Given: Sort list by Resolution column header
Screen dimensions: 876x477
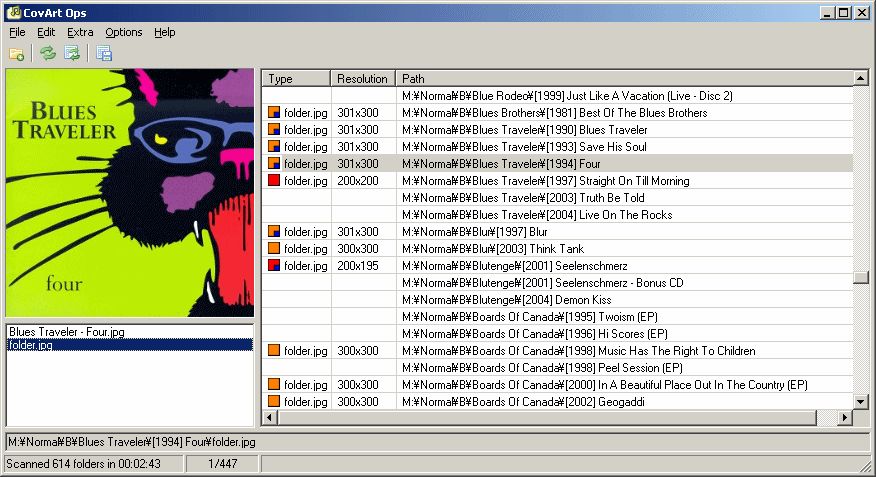Looking at the screenshot, I should tap(362, 78).
